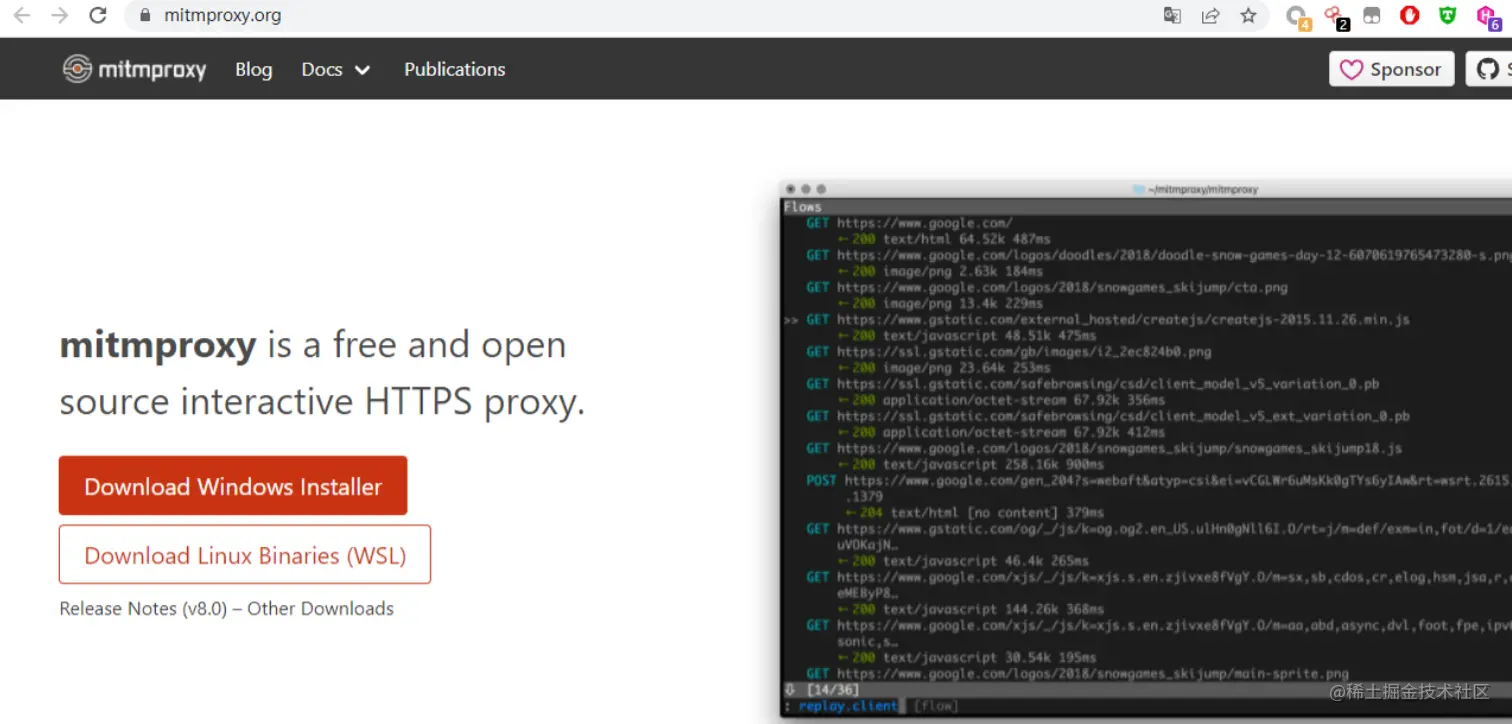Image resolution: width=1512 pixels, height=724 pixels.
Task: Open the Blog page
Action: click(253, 69)
